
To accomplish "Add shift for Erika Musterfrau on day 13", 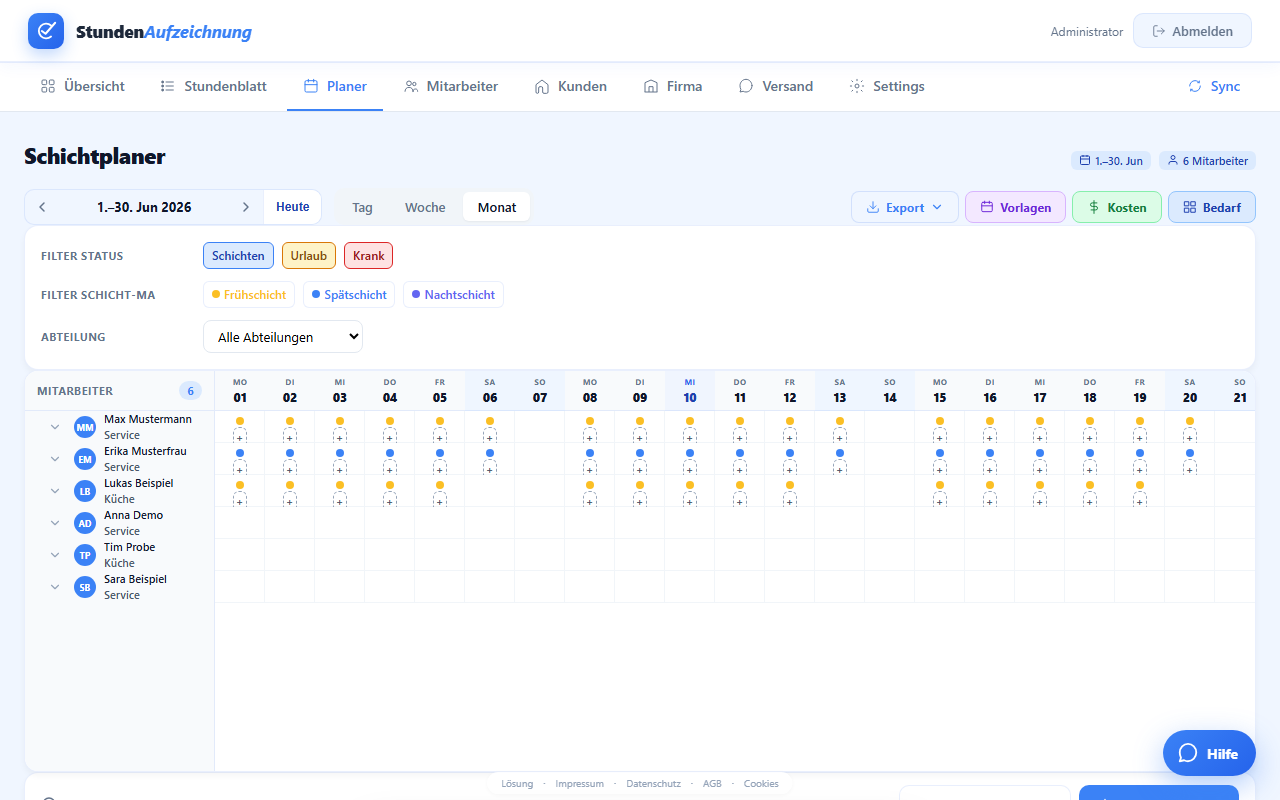I will pos(840,469).
